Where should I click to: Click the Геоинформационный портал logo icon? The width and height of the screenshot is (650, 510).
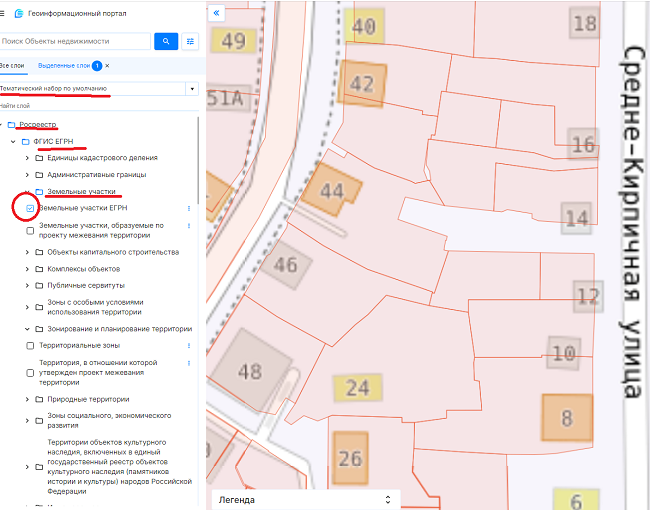click(19, 13)
